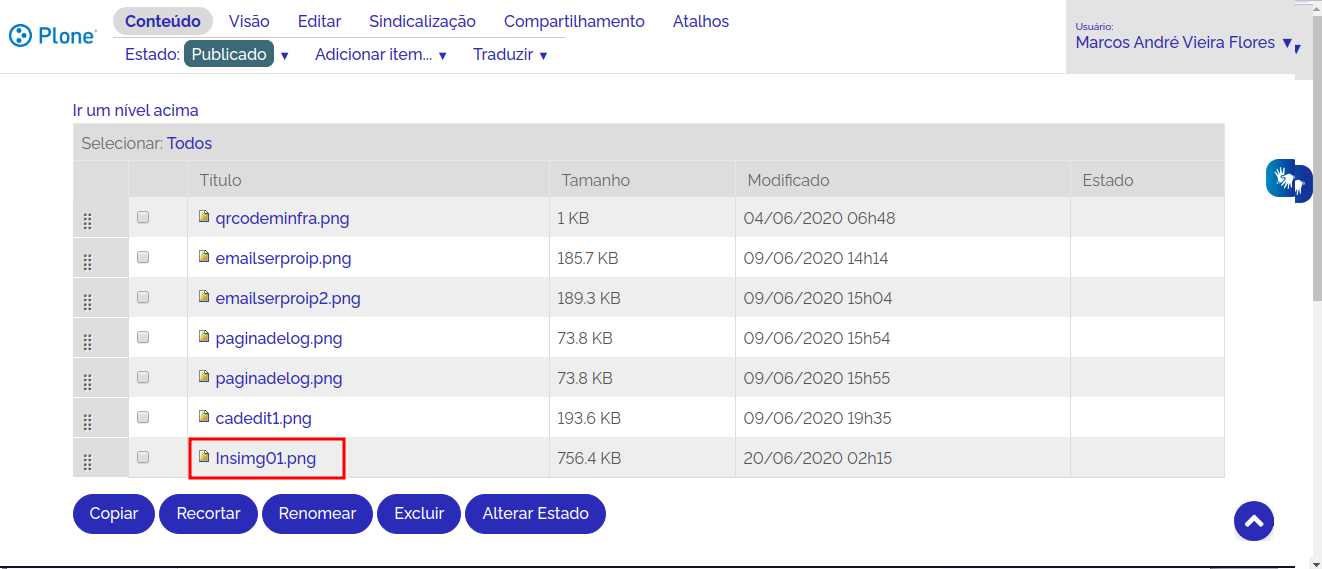Open the cadedit1.png file link

pos(263,418)
